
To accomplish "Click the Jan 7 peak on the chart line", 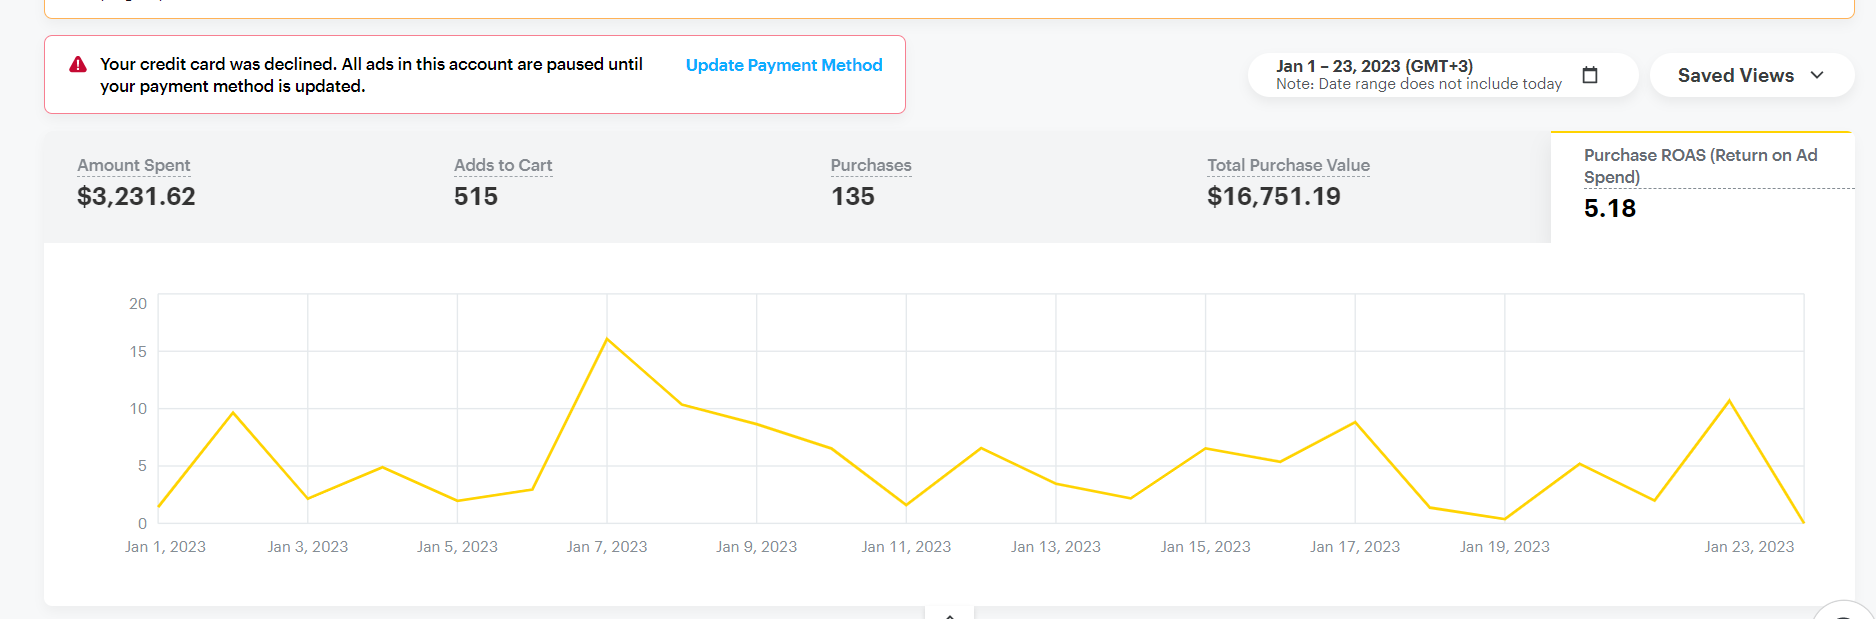I will [x=607, y=339].
